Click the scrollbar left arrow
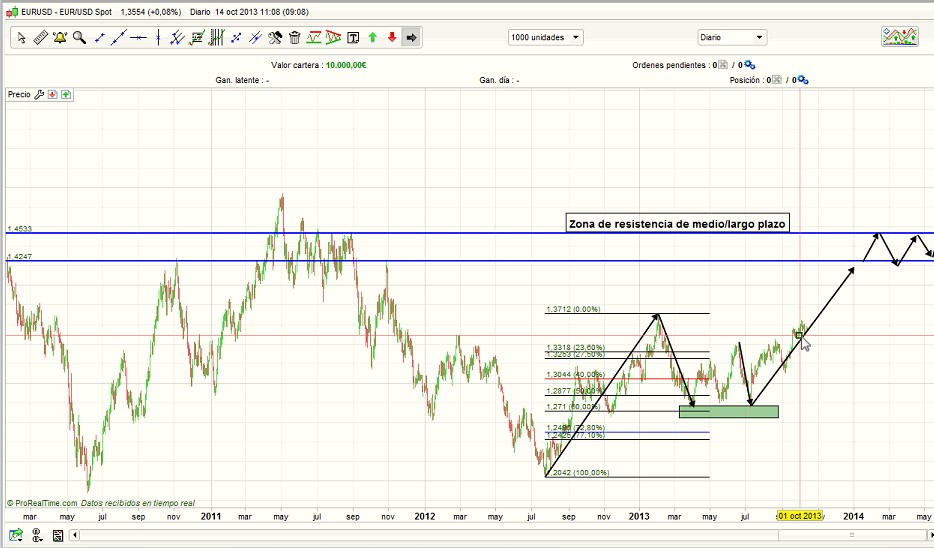Screen dimensions: 934x548 point(74,535)
